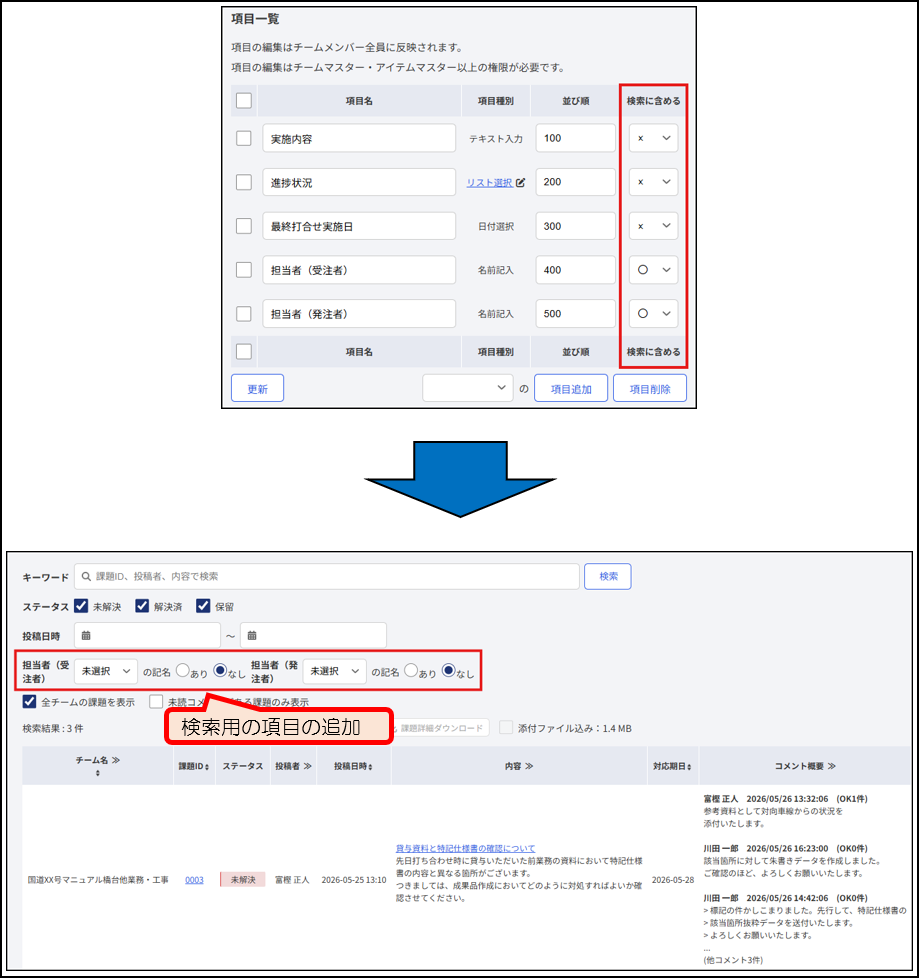Sort the 投稿日時 column

(370, 767)
